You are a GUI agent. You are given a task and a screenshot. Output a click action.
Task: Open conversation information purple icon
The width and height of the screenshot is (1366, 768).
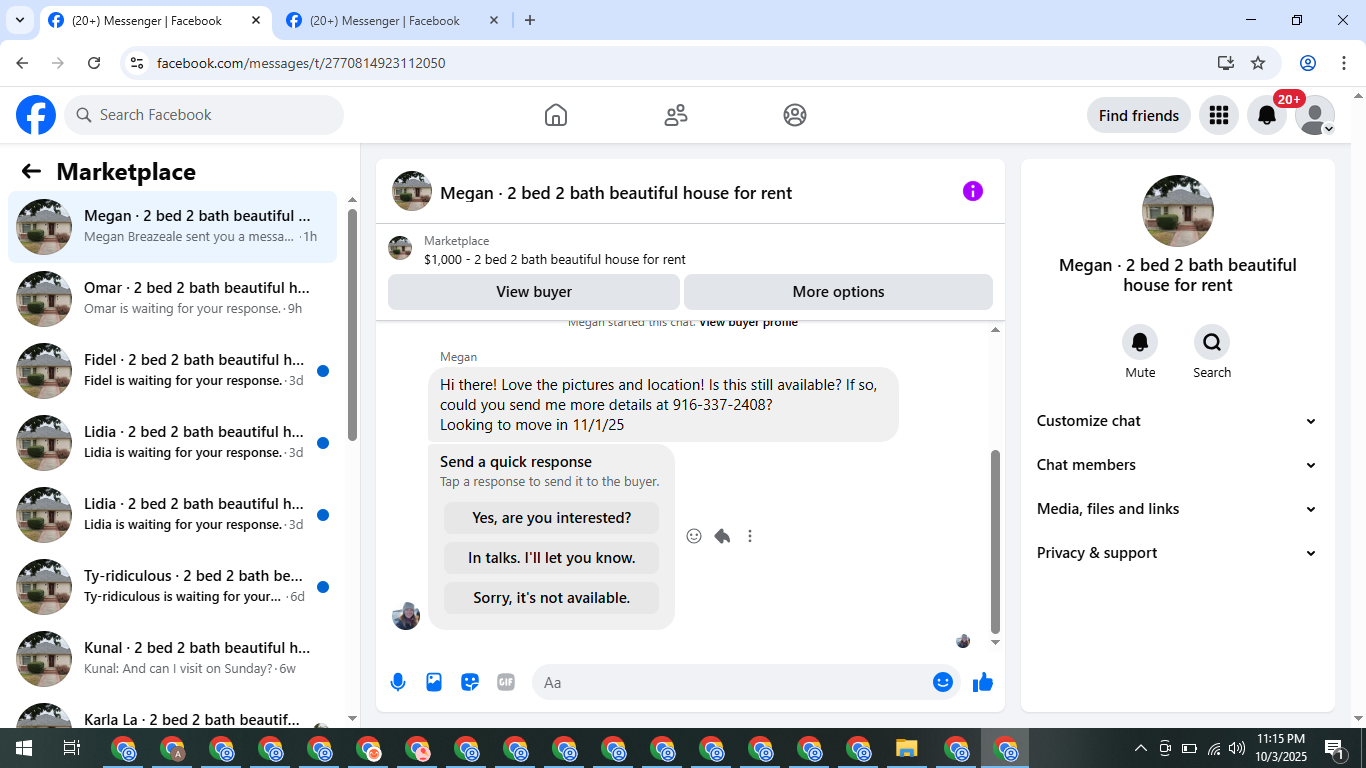point(973,191)
